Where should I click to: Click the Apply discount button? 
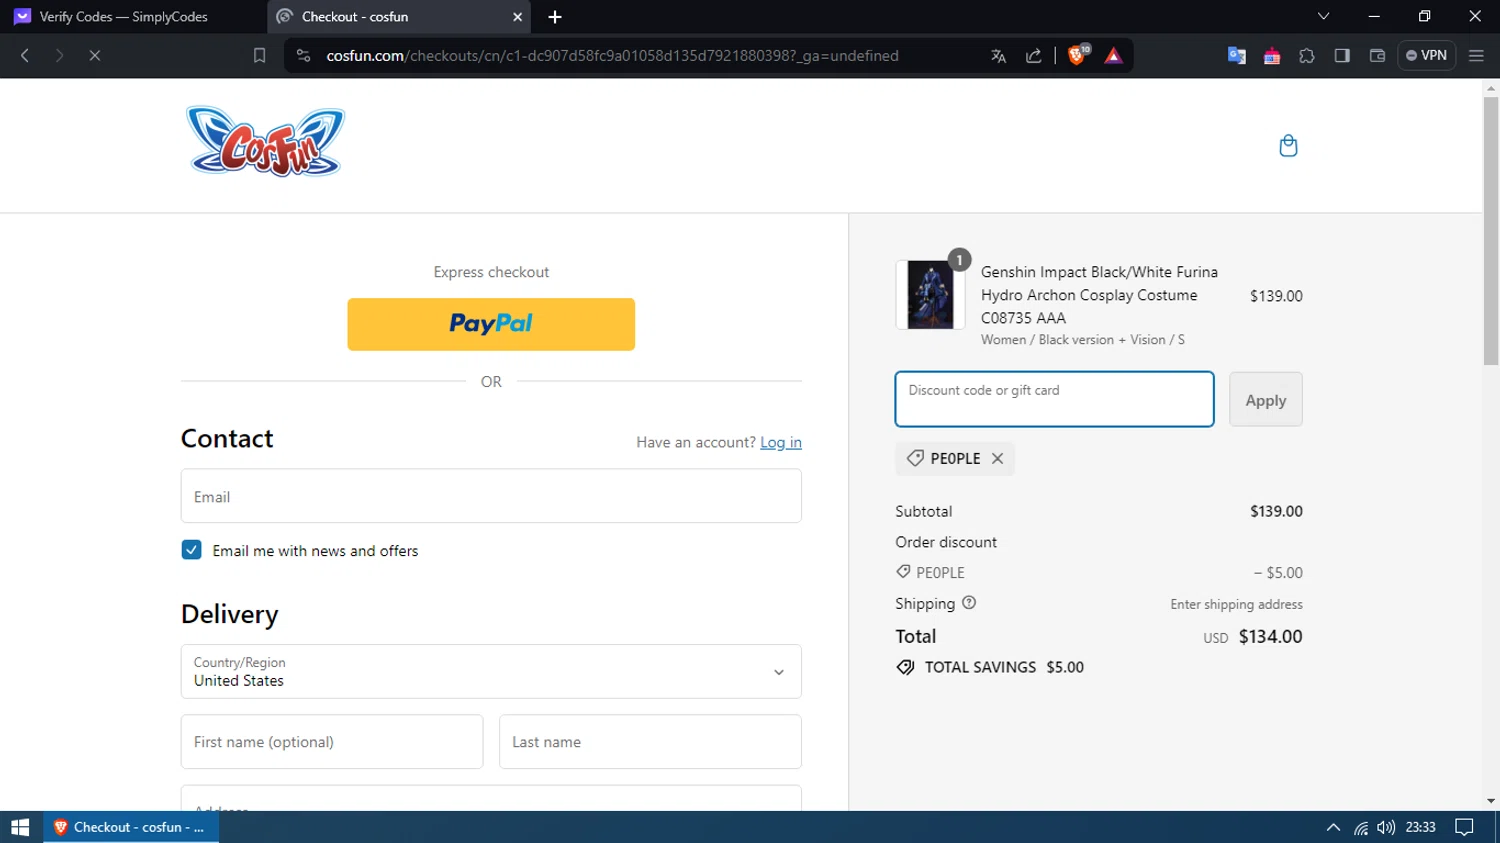1266,400
